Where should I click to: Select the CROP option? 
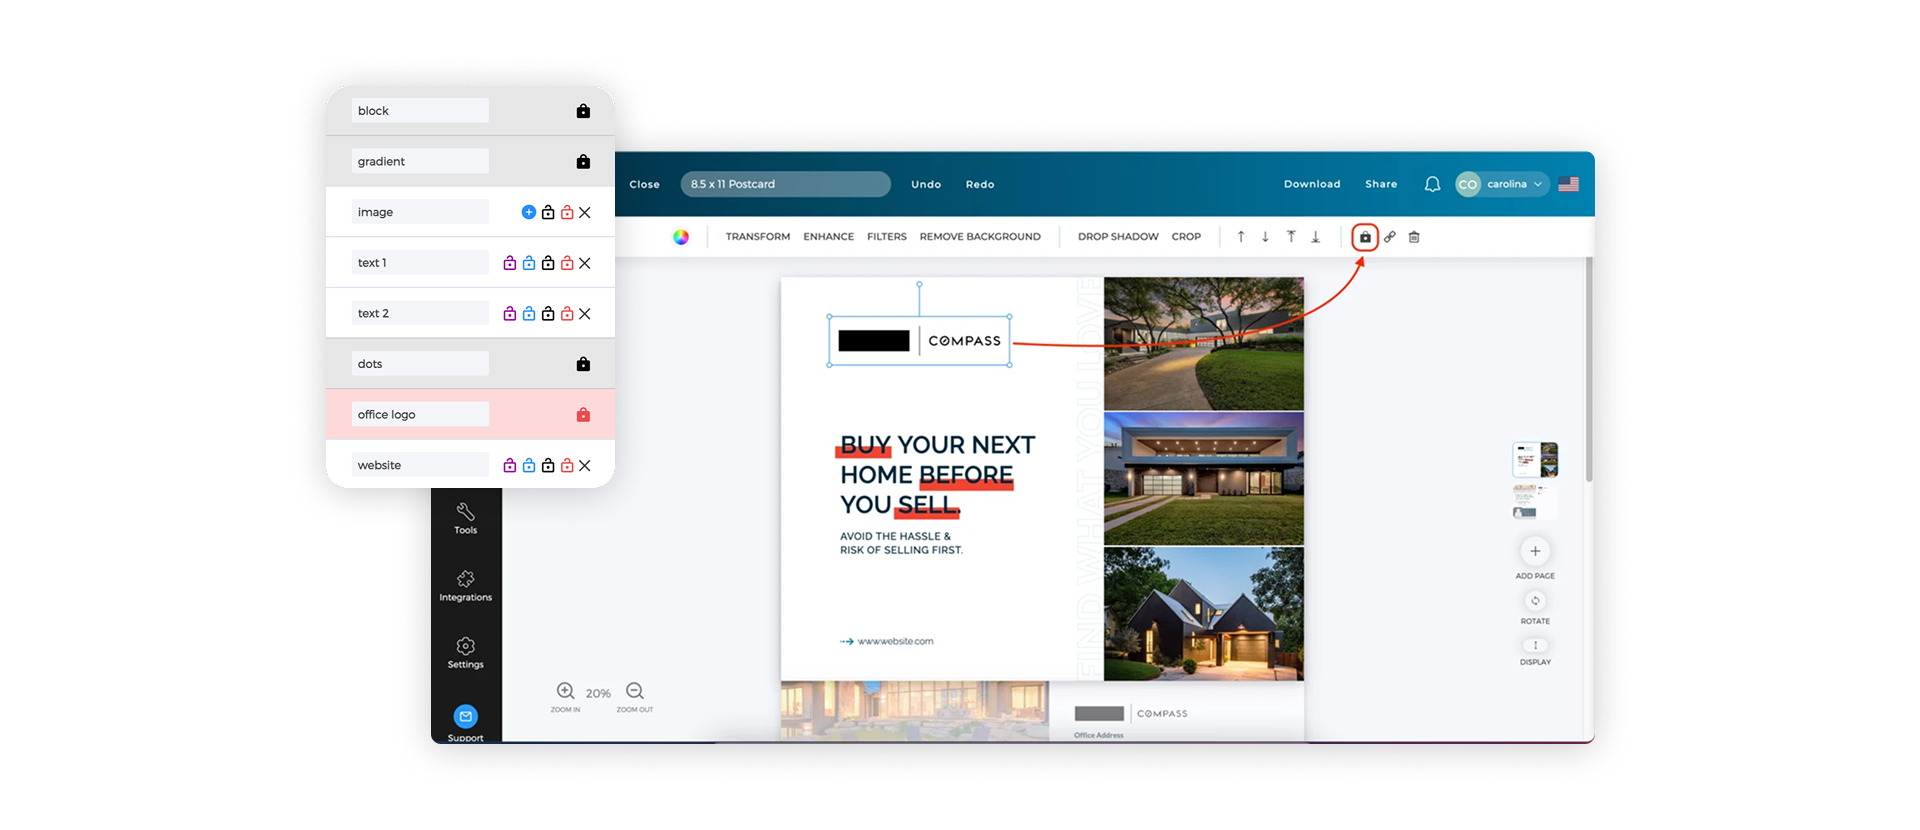click(1186, 237)
